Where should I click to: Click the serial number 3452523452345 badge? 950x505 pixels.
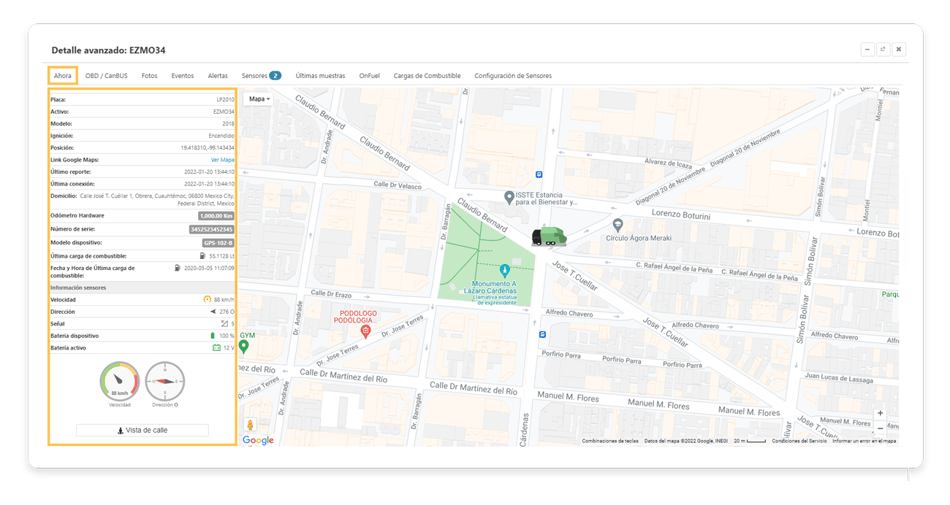pyautogui.click(x=211, y=229)
